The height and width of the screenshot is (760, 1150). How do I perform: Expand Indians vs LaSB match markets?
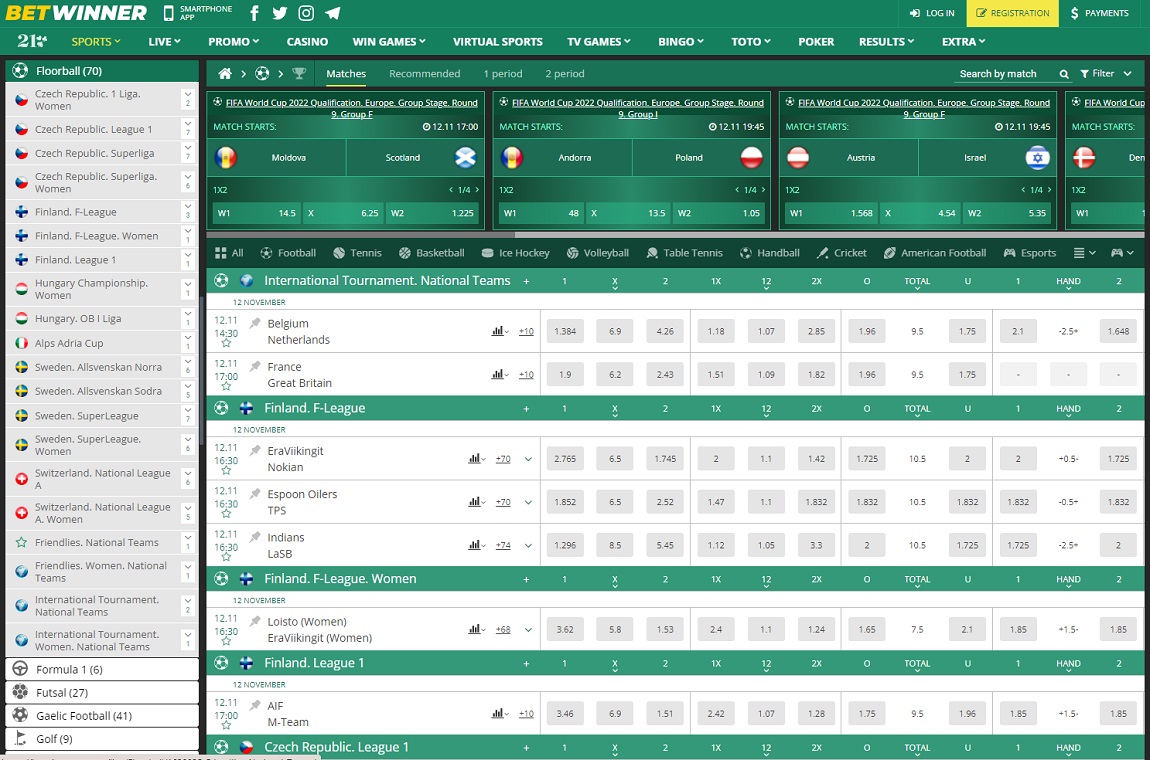(528, 546)
